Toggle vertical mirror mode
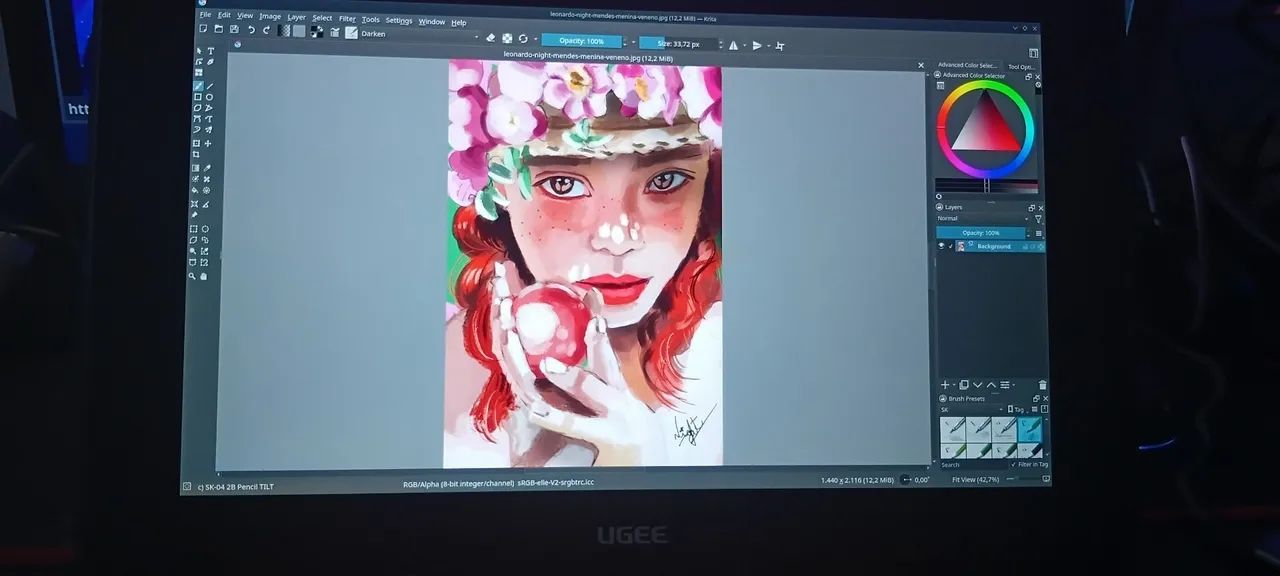1280x576 pixels. coord(757,45)
